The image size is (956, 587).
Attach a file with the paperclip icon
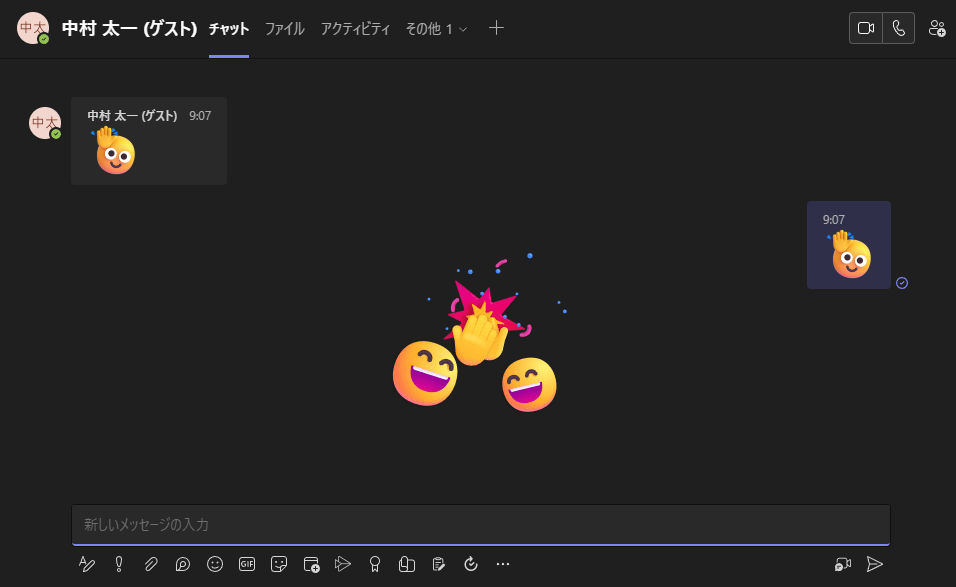[151, 564]
